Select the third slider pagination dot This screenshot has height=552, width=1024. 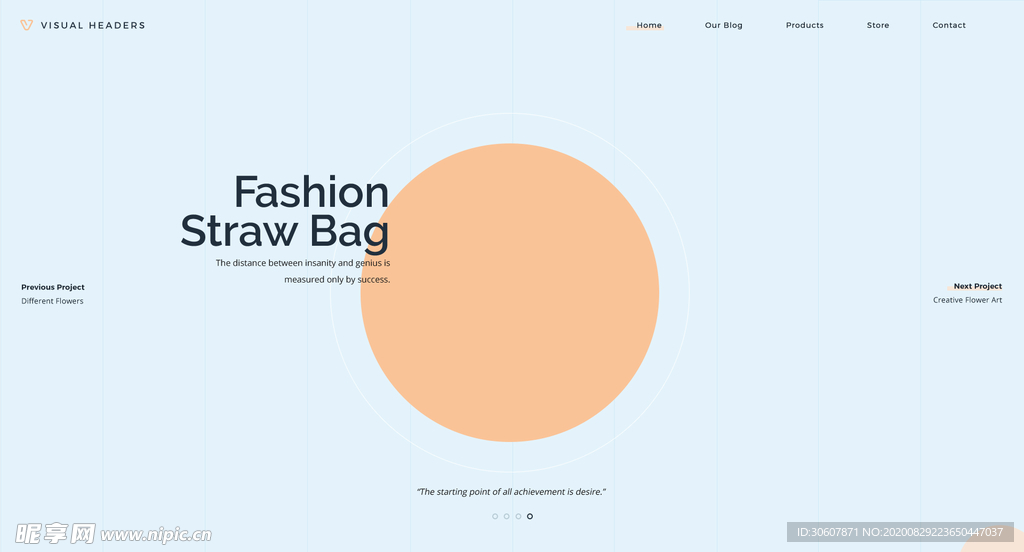coord(518,516)
